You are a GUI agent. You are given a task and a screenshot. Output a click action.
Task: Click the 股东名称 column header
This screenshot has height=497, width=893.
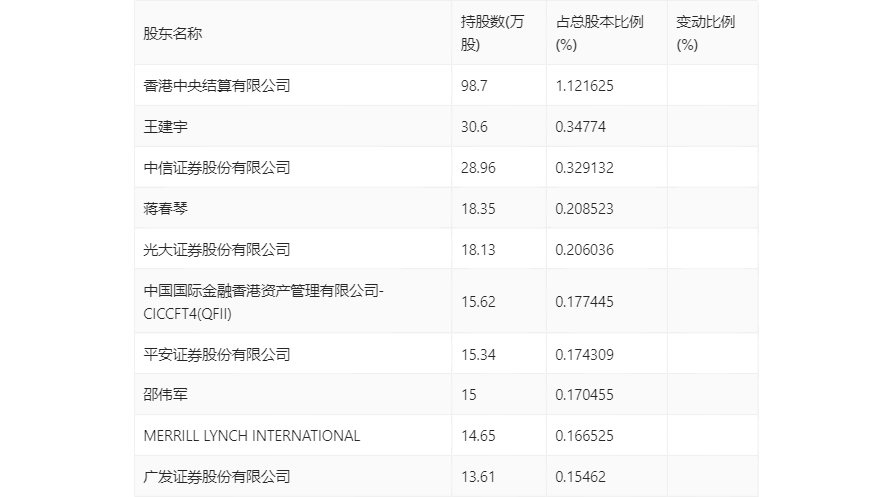pos(173,34)
